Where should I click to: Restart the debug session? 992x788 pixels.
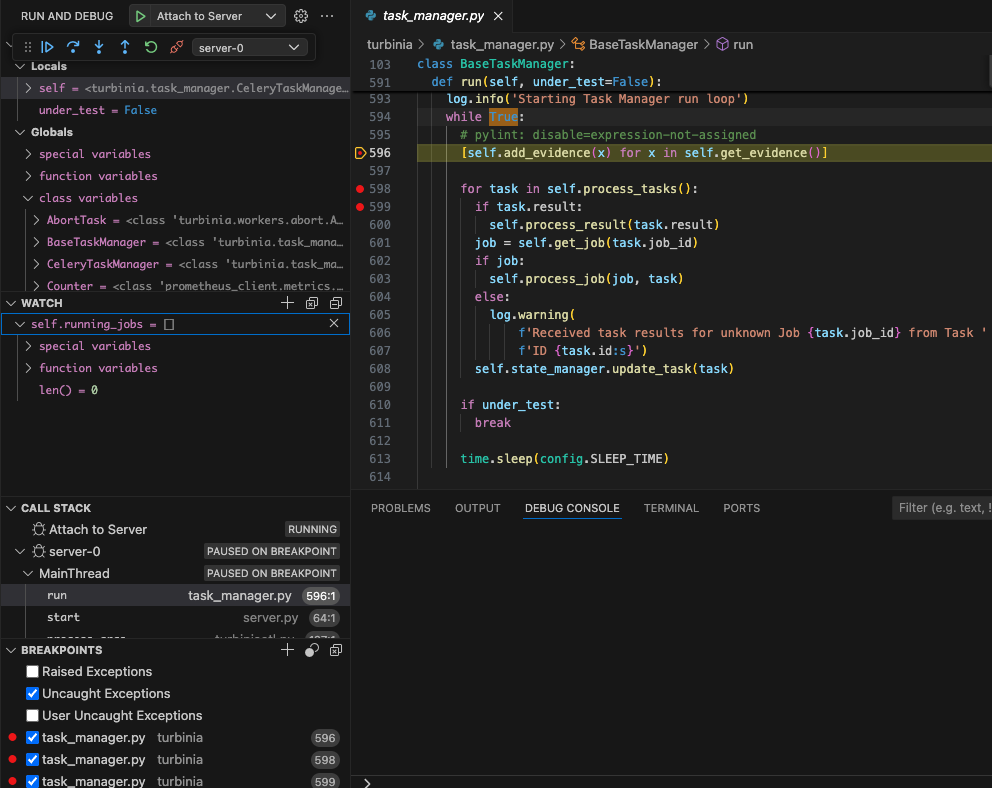click(151, 47)
